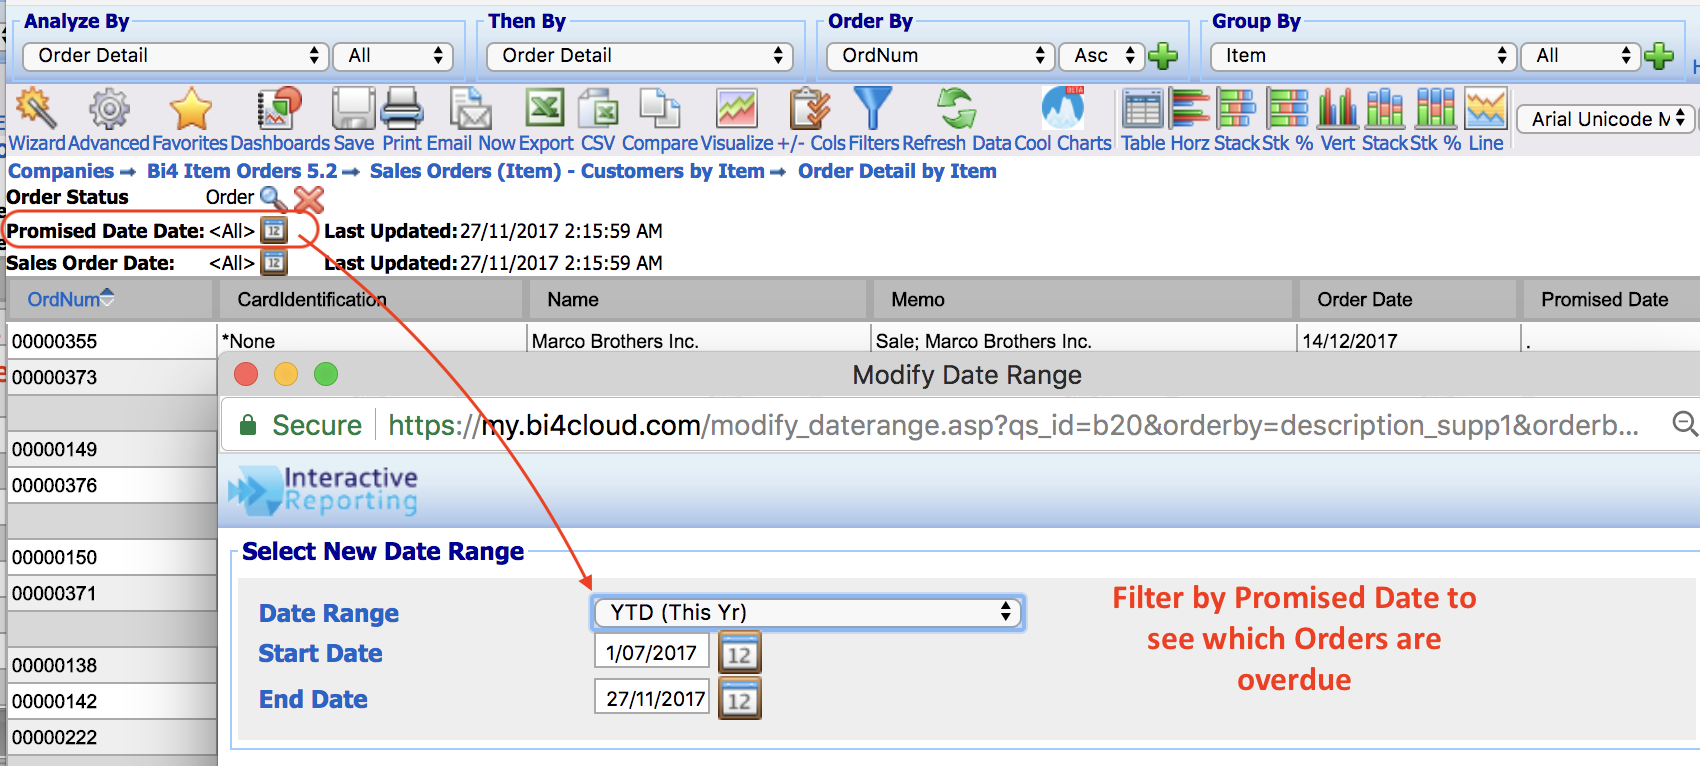The image size is (1700, 766).
Task: Click End Date field 27/11/2017
Action: pos(652,698)
